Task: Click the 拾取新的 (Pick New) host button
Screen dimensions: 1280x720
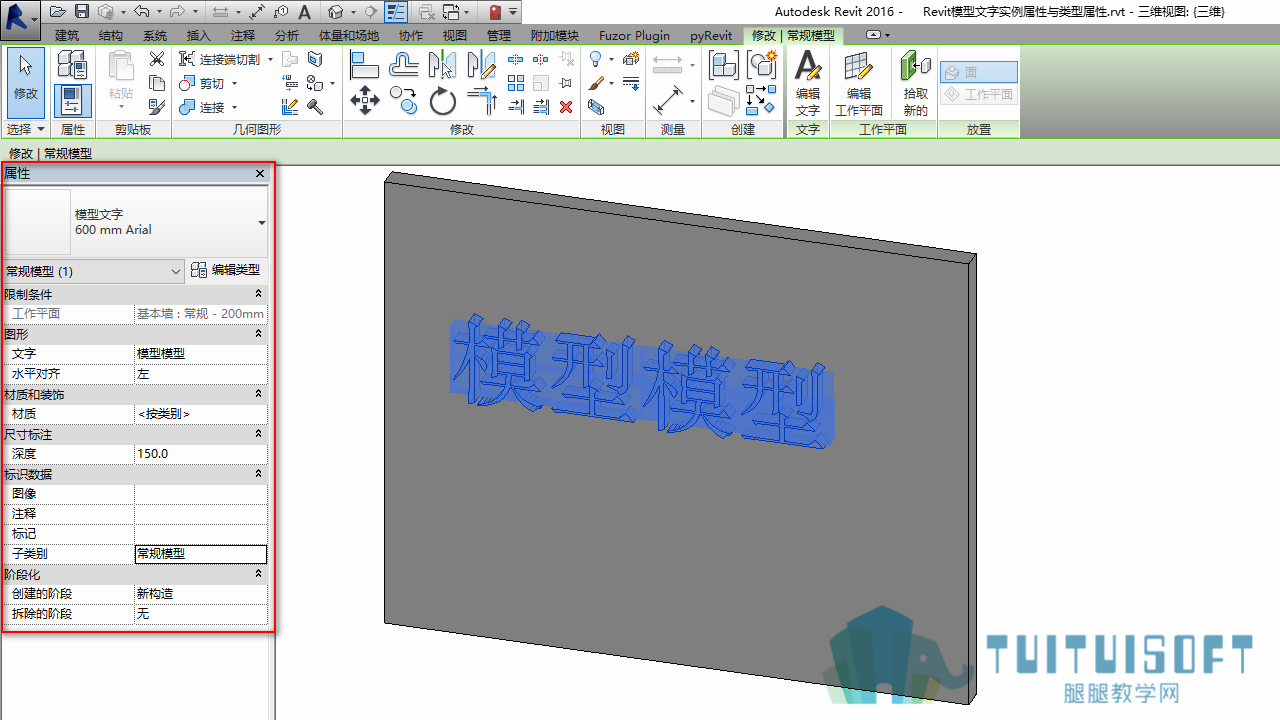Action: (915, 84)
